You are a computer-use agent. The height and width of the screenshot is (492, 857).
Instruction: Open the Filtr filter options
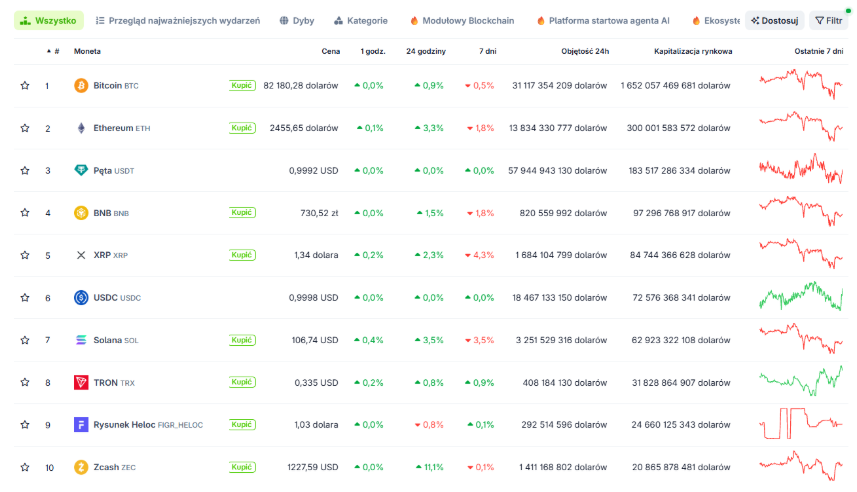[829, 20]
